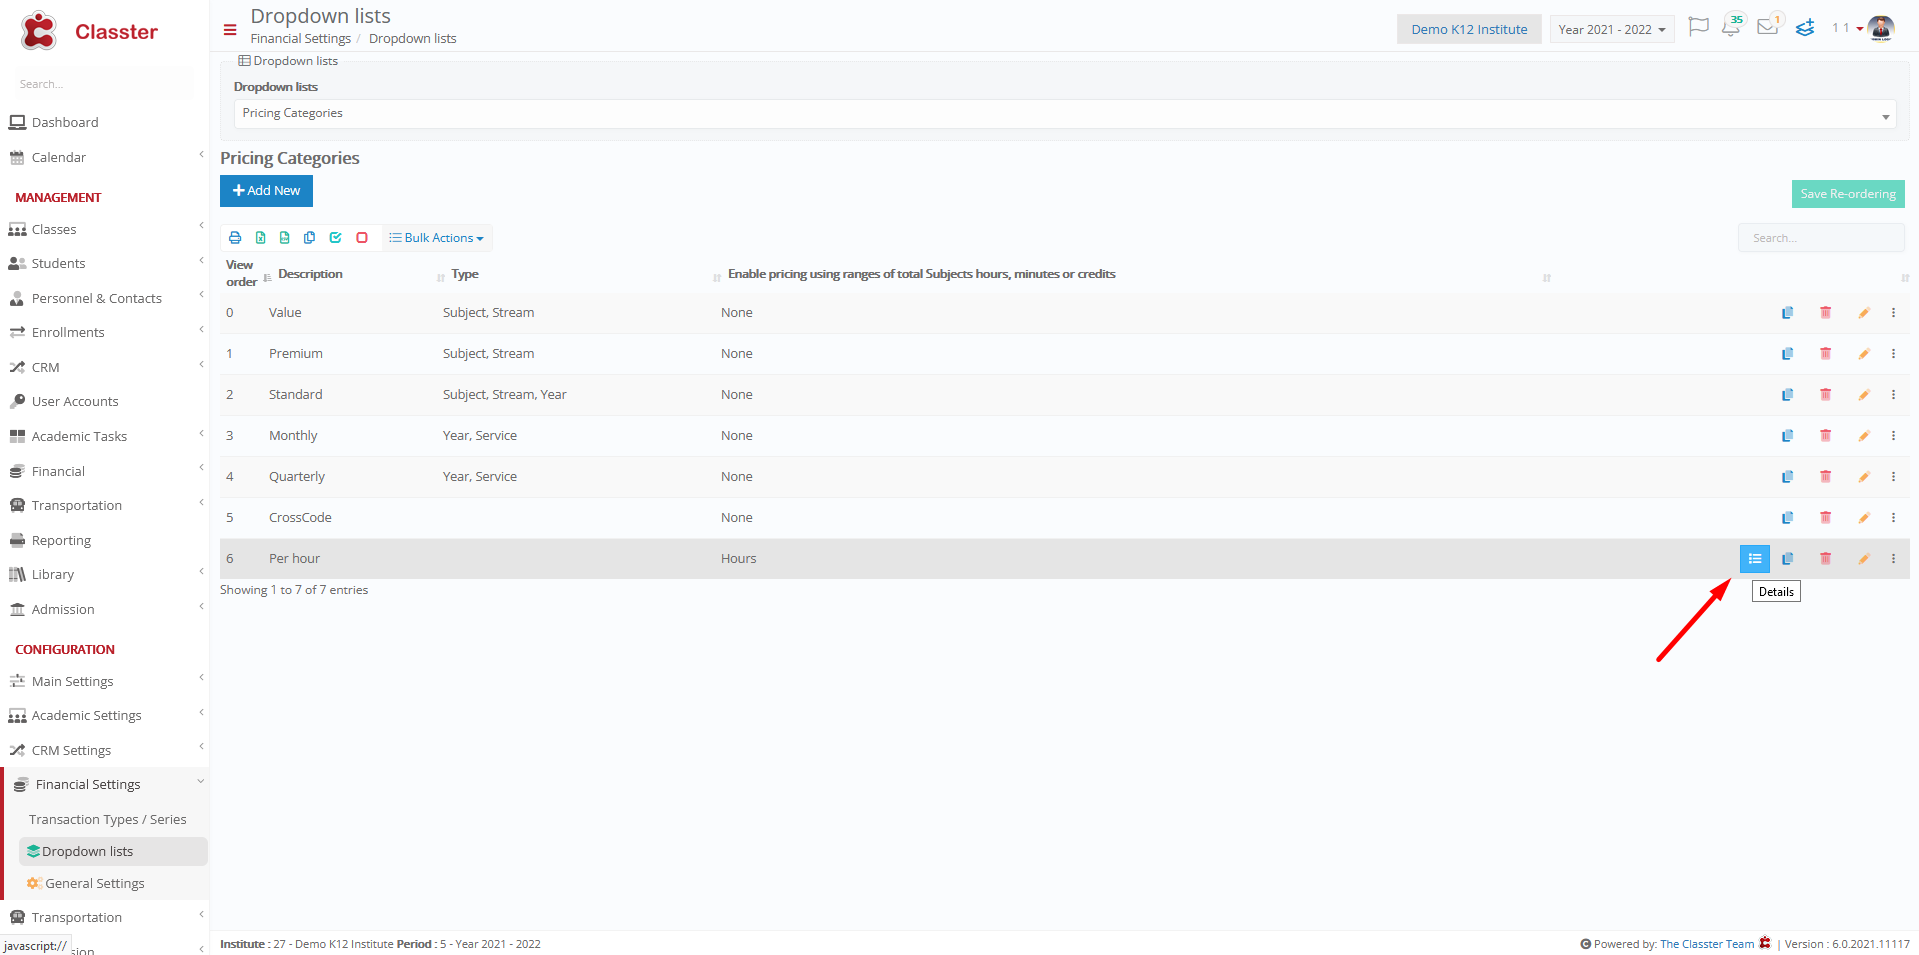1919x955 pixels.
Task: Open the flag icon in top bar
Action: [x=1698, y=27]
